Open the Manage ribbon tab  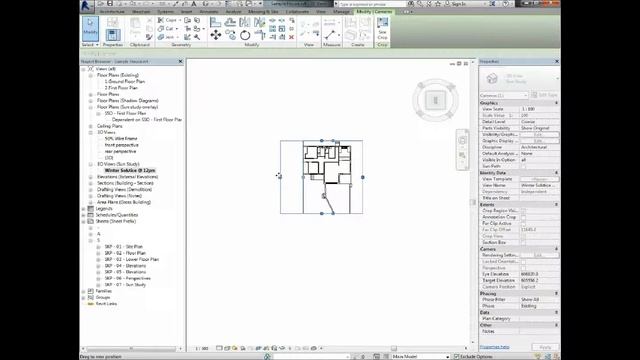pos(341,12)
